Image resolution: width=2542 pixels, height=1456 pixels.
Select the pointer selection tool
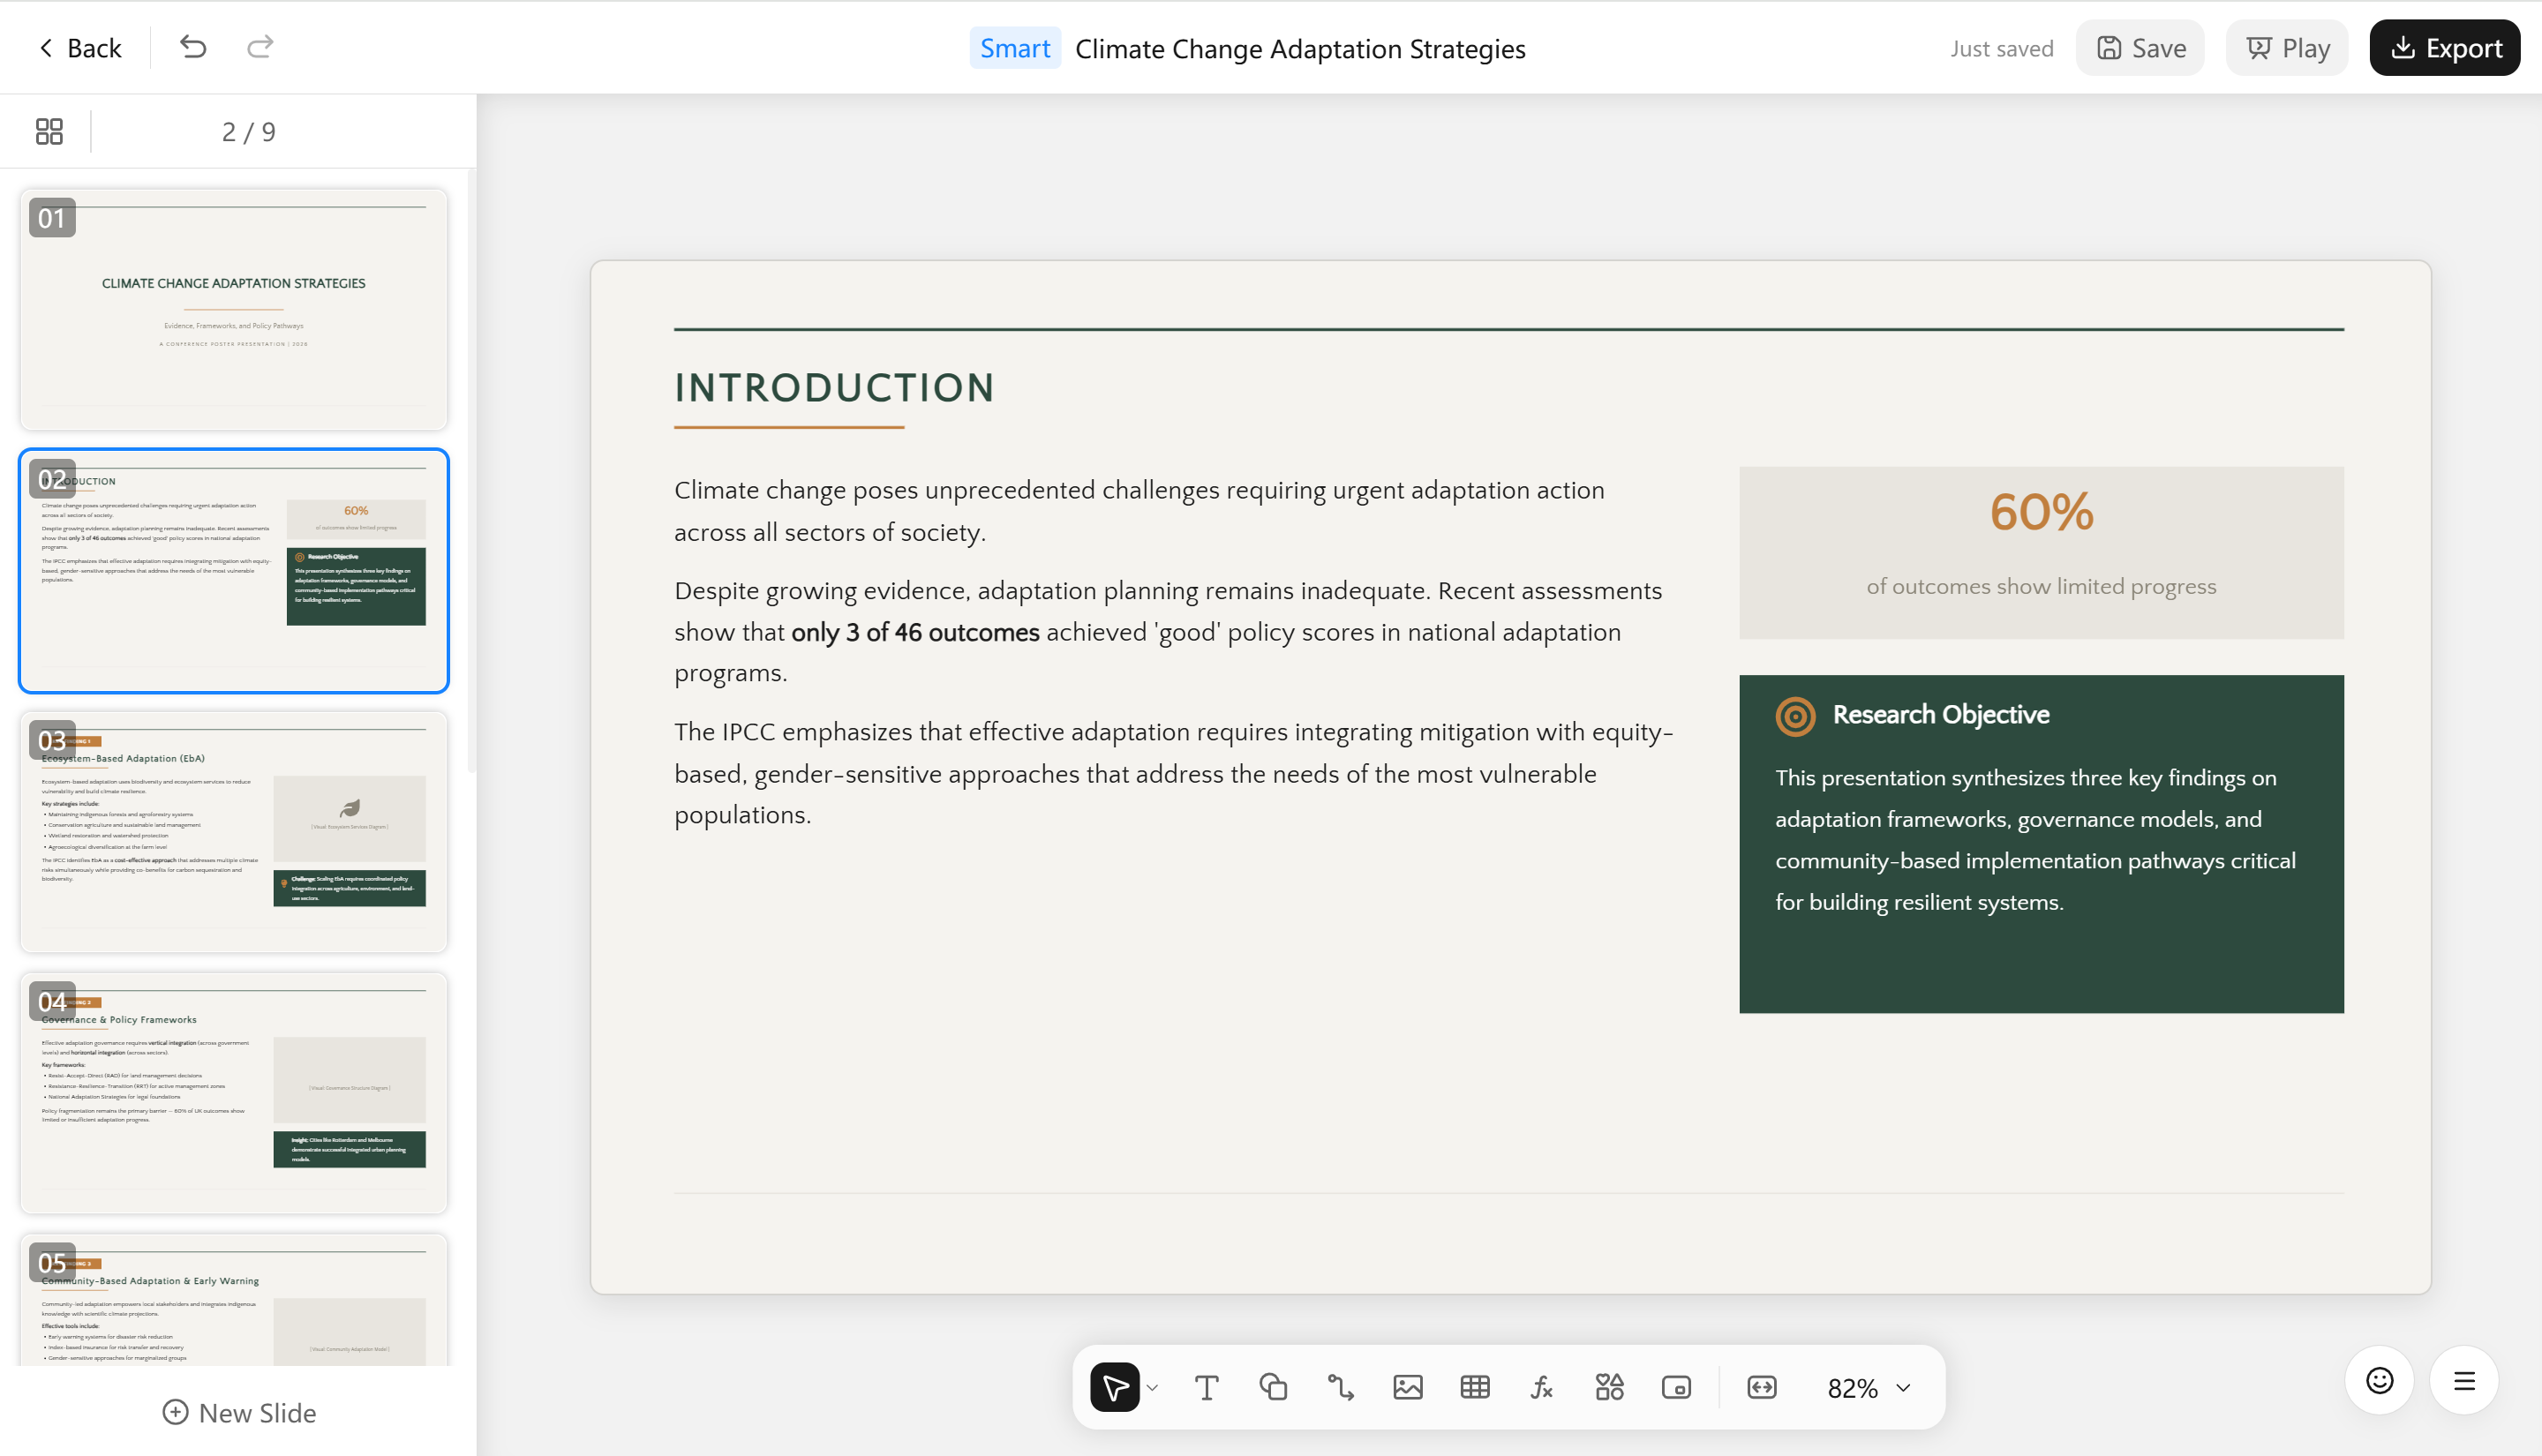point(1114,1387)
